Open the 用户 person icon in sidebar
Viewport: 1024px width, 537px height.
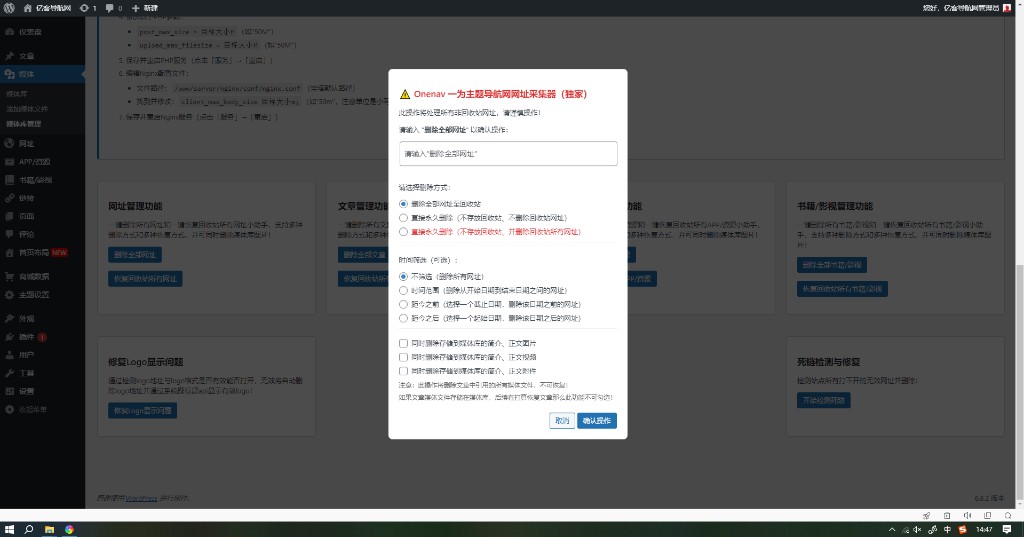click(x=9, y=355)
